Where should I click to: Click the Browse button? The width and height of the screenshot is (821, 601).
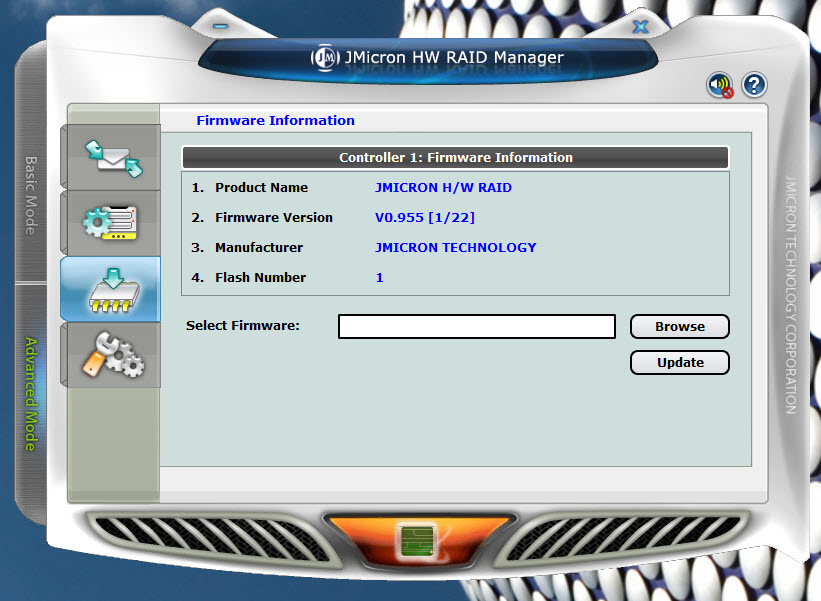[x=680, y=326]
